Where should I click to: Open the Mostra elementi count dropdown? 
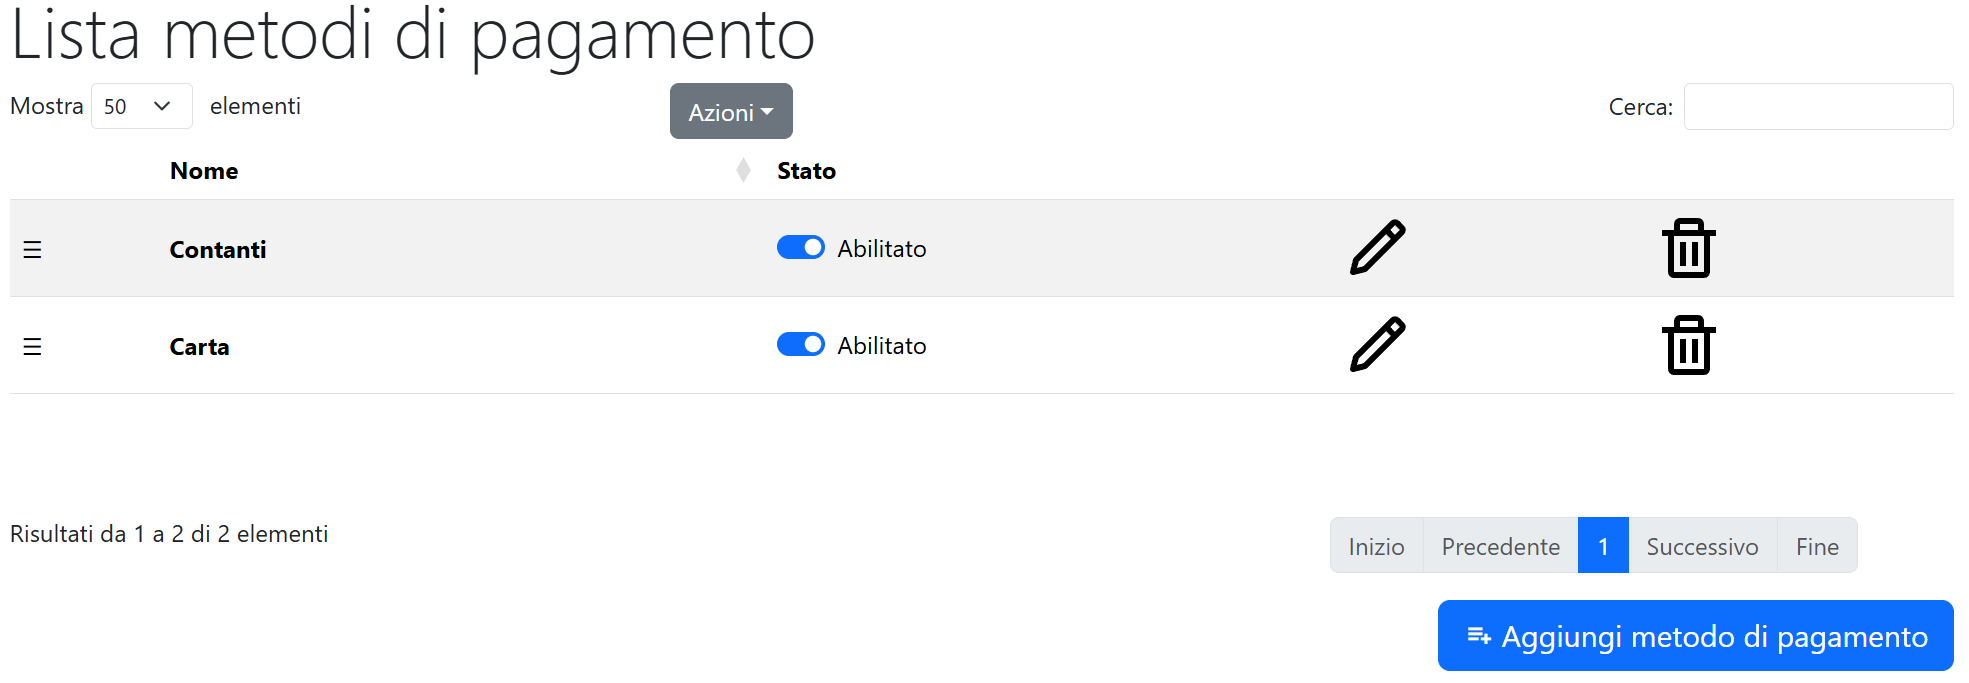pos(141,106)
